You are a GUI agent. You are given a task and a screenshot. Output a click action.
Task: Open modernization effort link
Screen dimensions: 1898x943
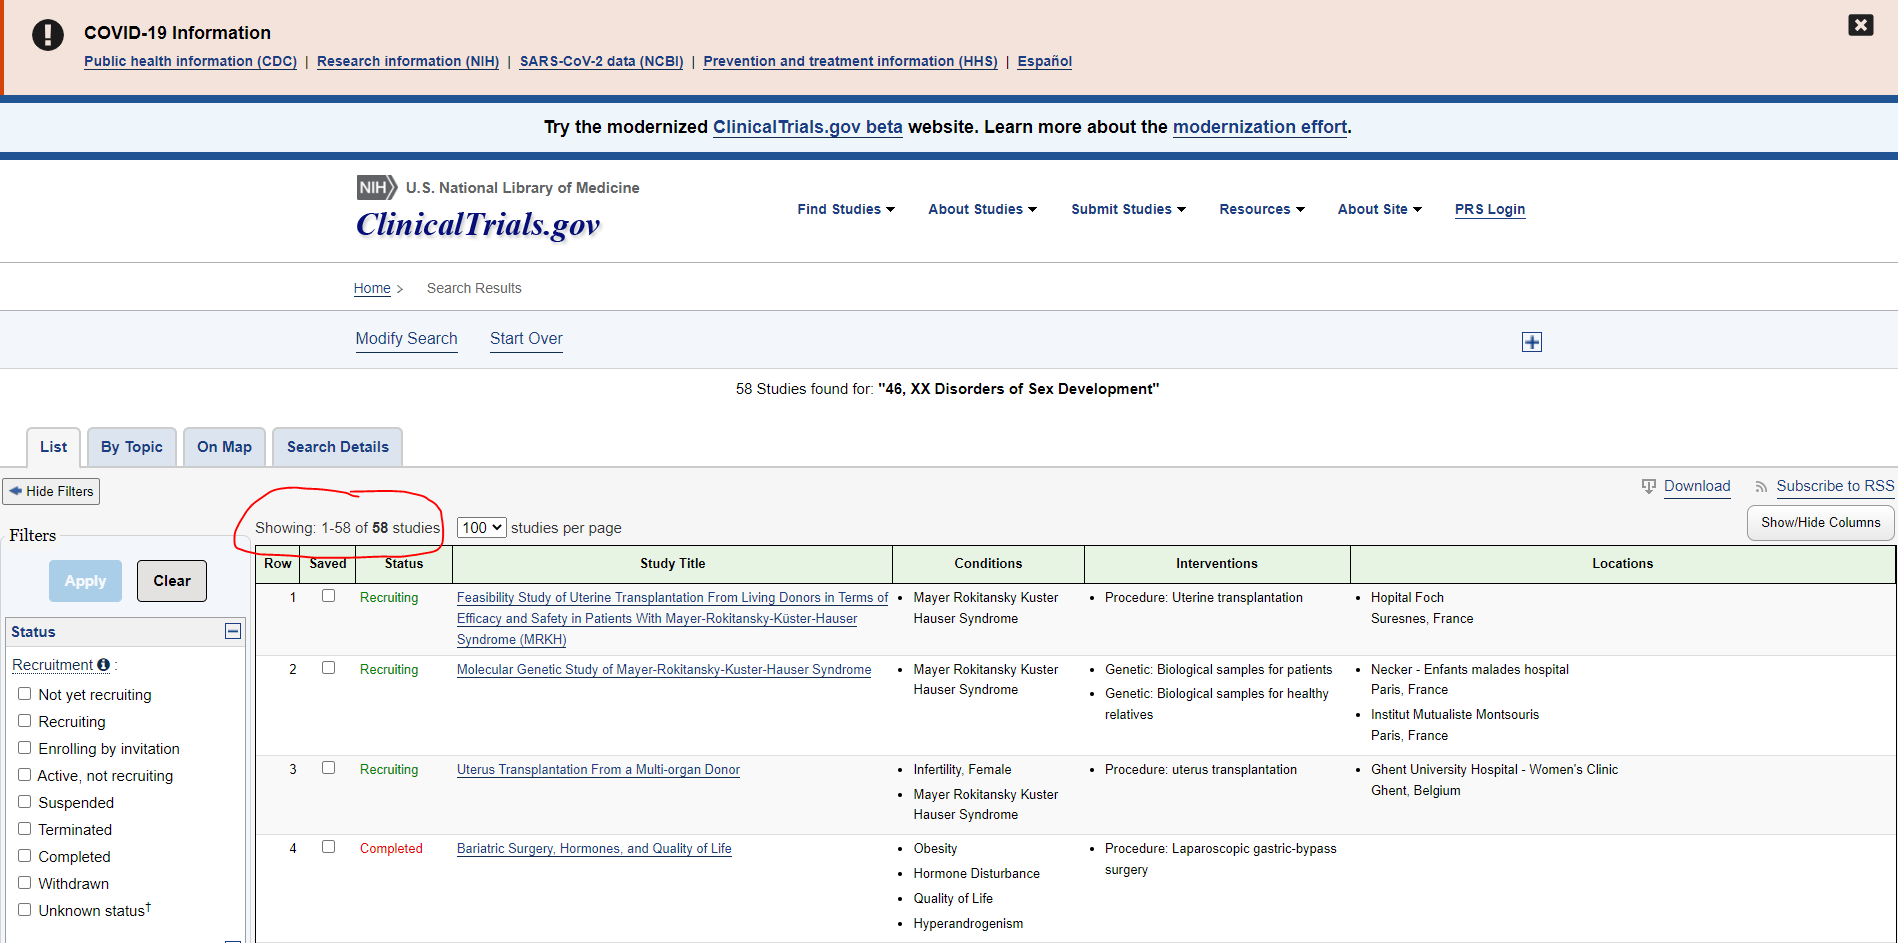click(1260, 127)
